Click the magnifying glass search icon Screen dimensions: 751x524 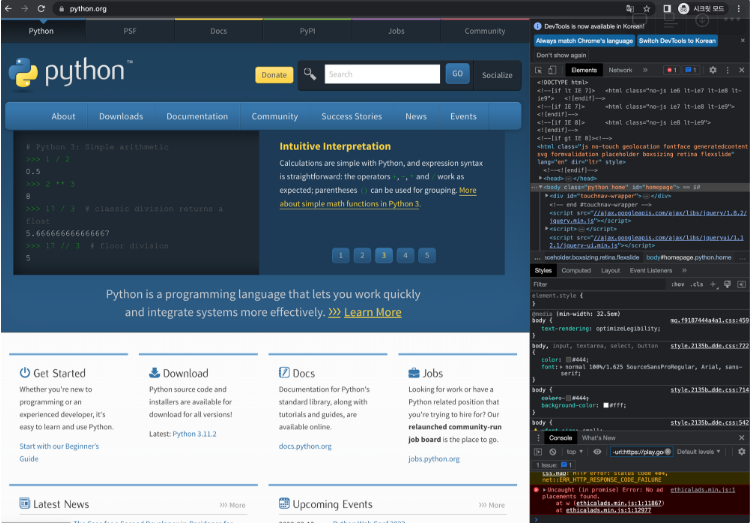coord(309,74)
